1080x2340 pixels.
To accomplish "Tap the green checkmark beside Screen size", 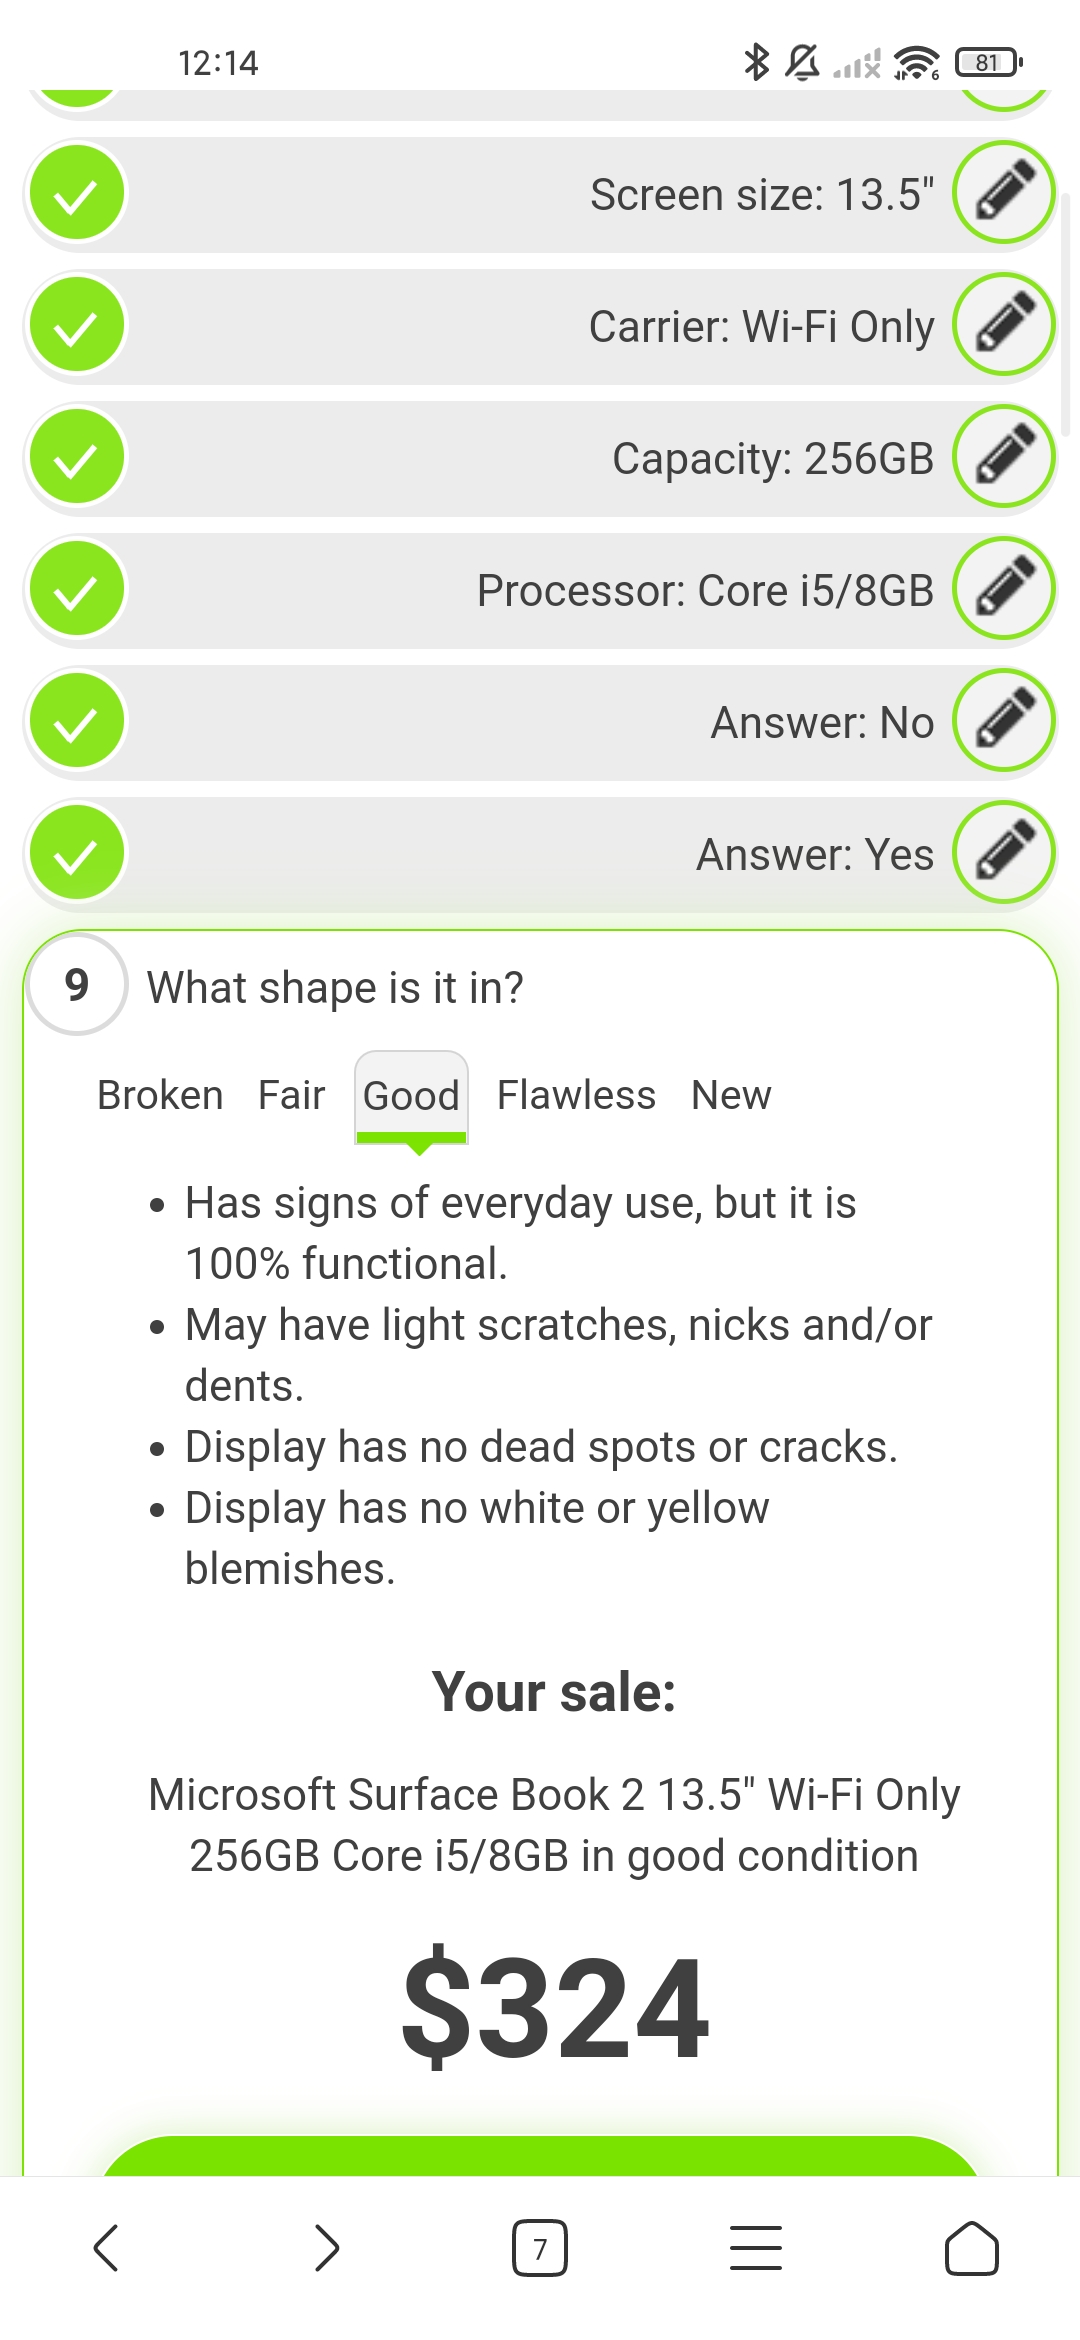I will 77,193.
